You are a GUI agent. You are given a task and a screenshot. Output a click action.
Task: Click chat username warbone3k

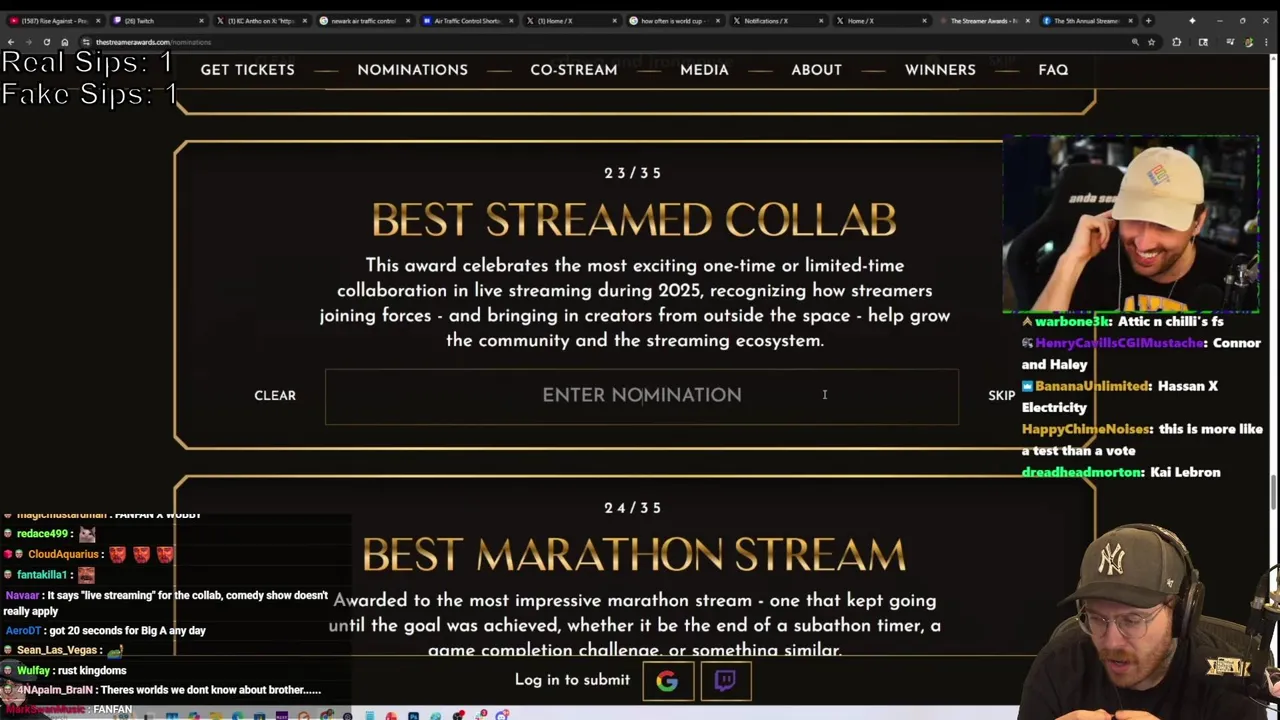[1072, 322]
